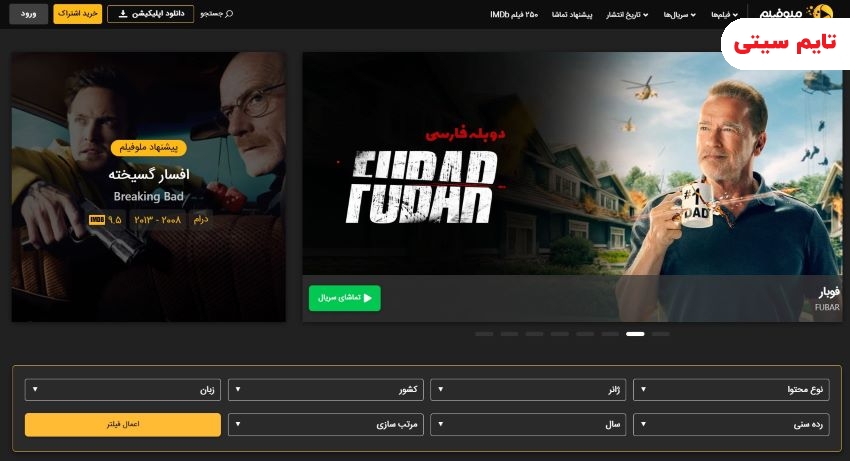Viewport: 850px width, 461px height.
Task: Click the پیشنهاد ملوفیلم badge
Action: (149, 148)
